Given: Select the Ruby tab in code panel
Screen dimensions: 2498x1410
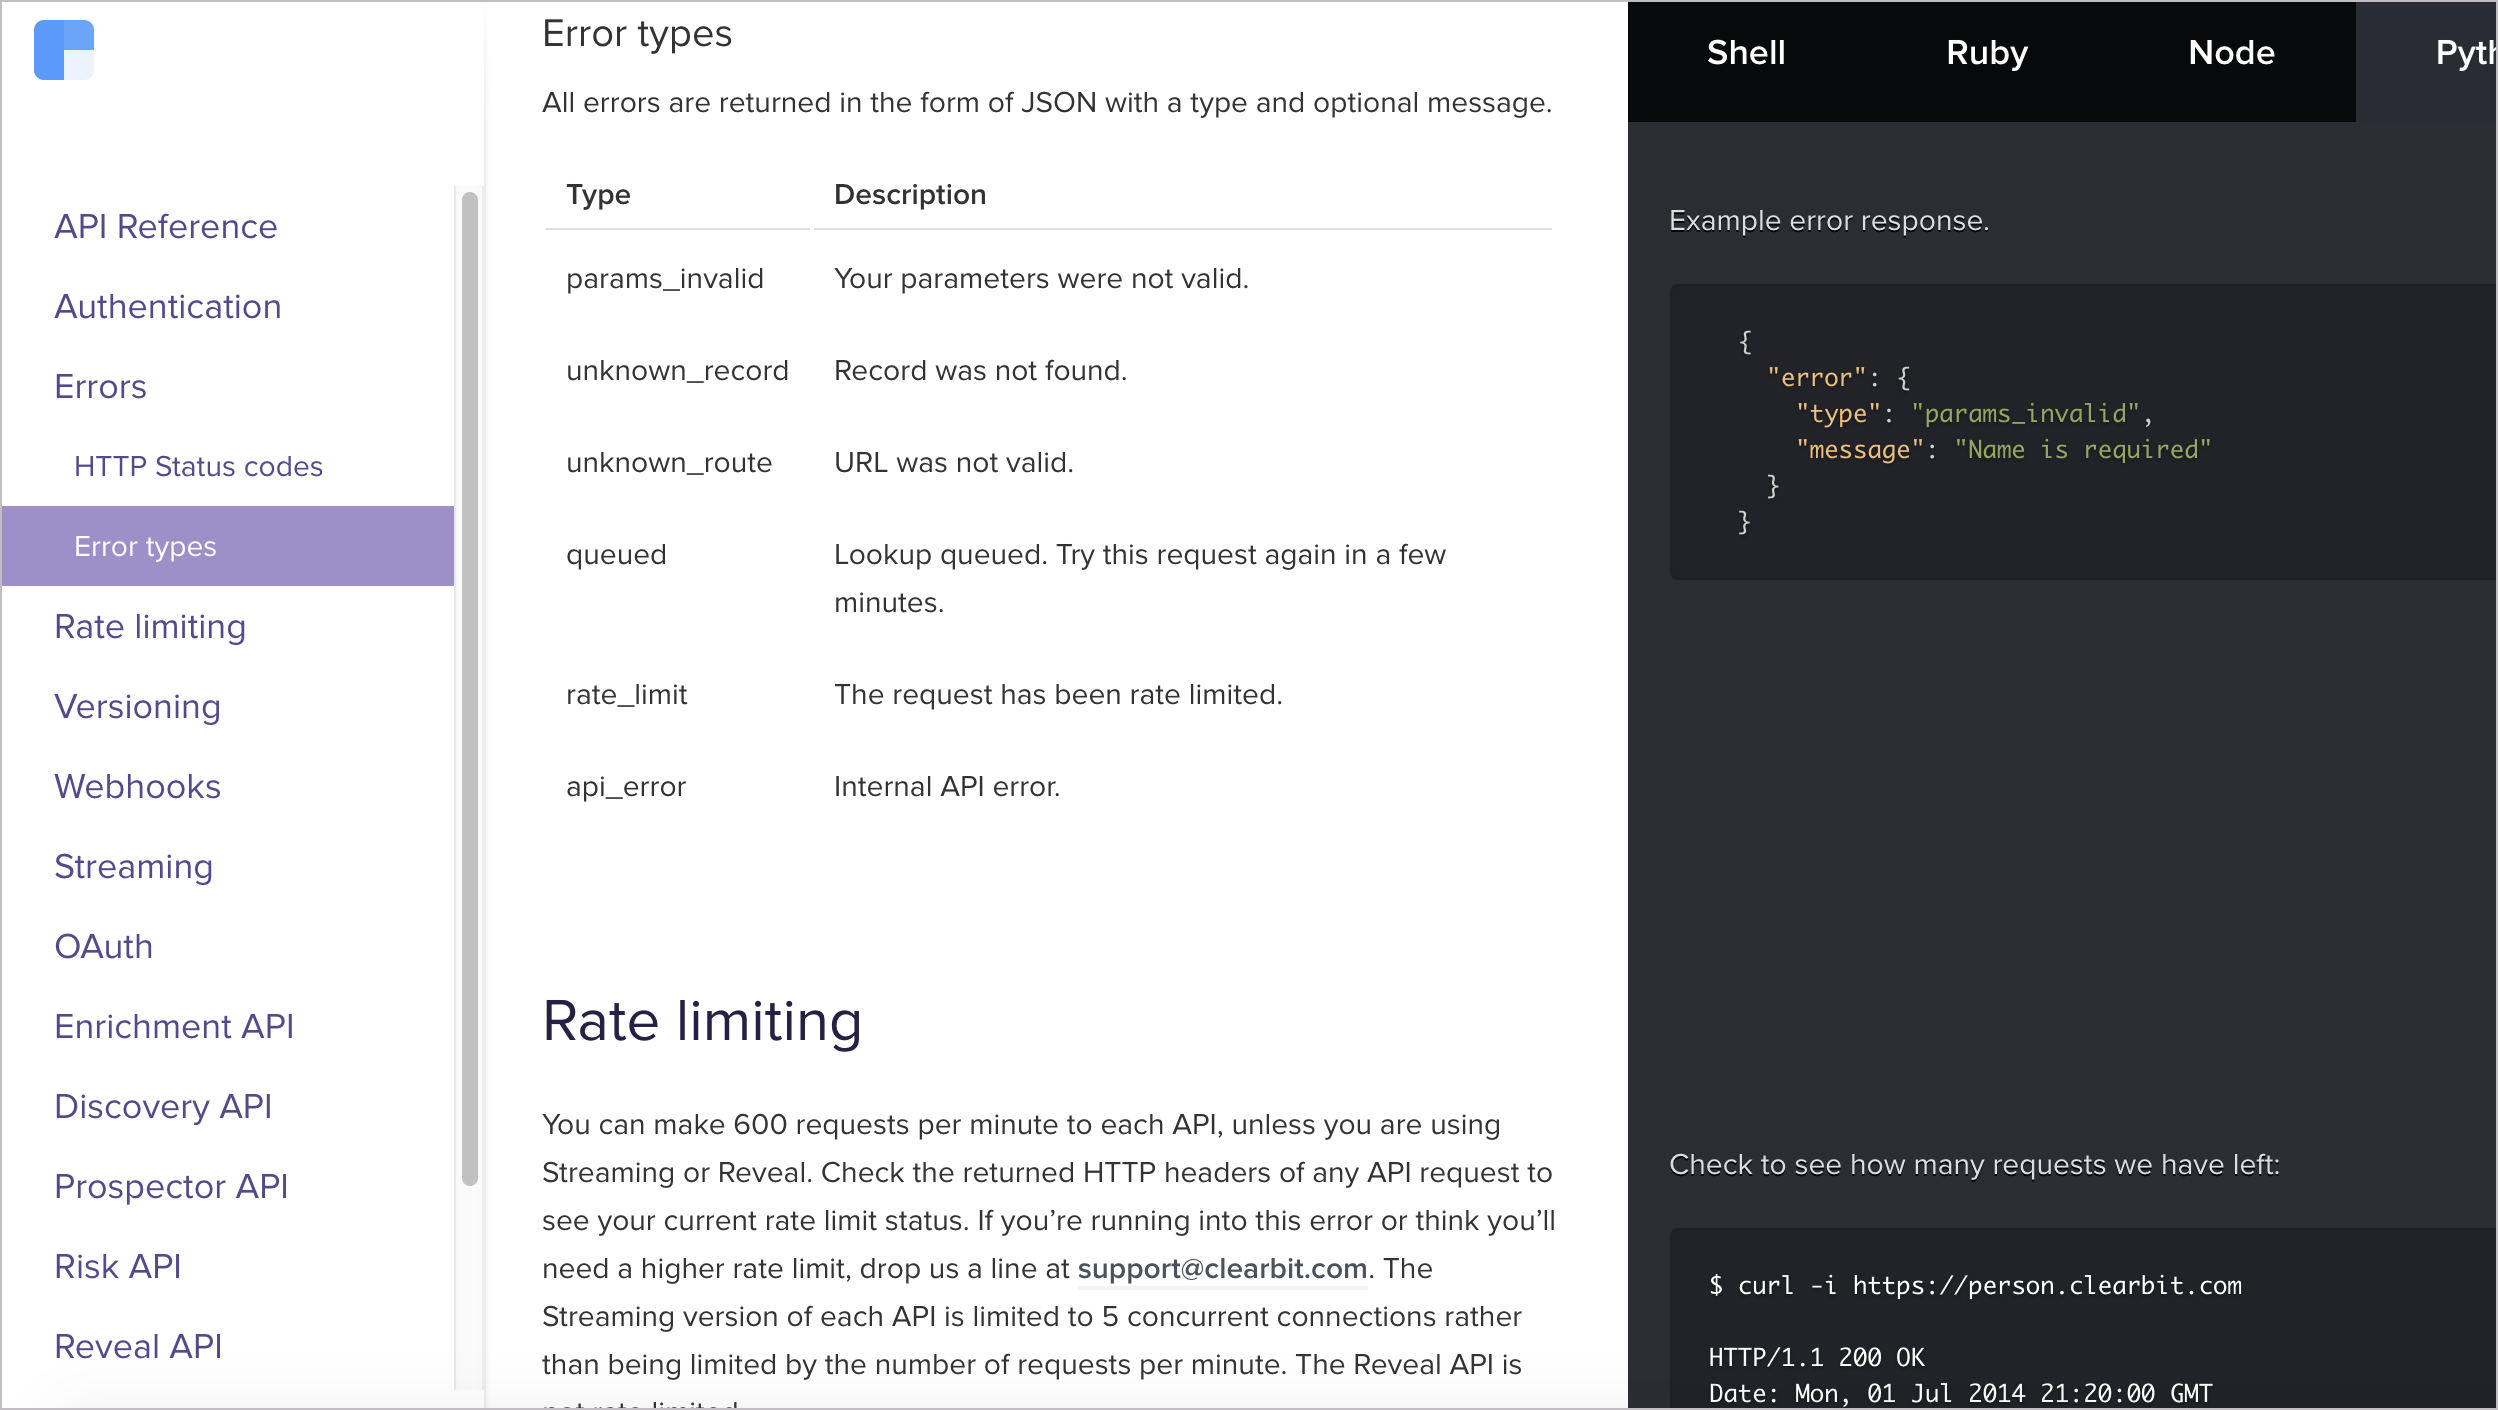Looking at the screenshot, I should [x=1987, y=51].
